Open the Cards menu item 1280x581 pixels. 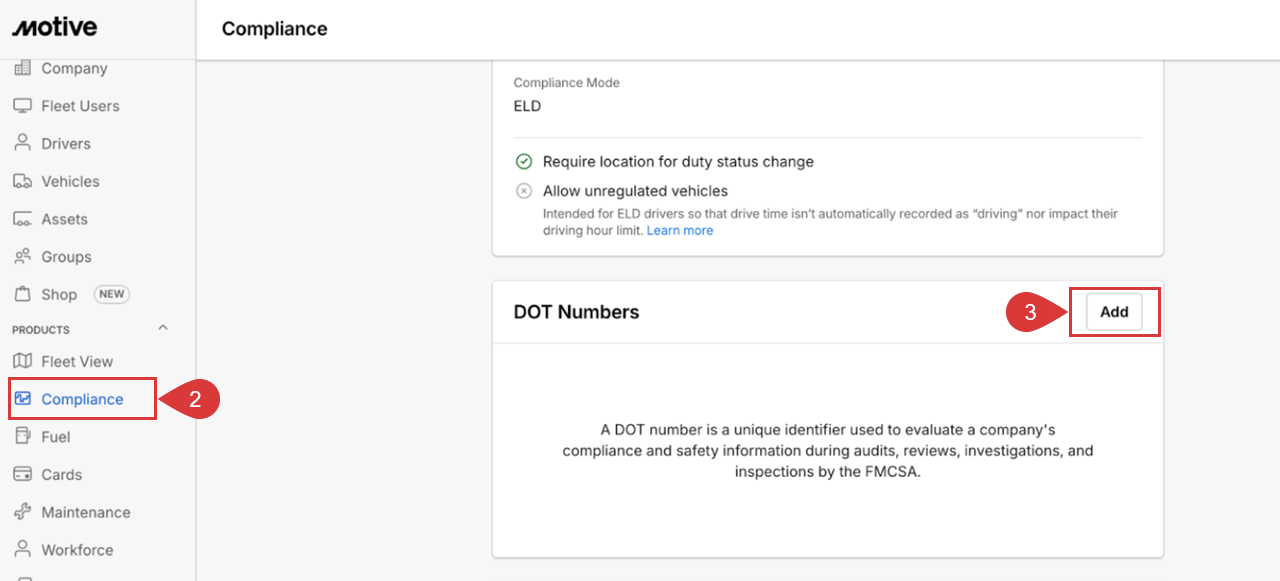pyautogui.click(x=62, y=474)
